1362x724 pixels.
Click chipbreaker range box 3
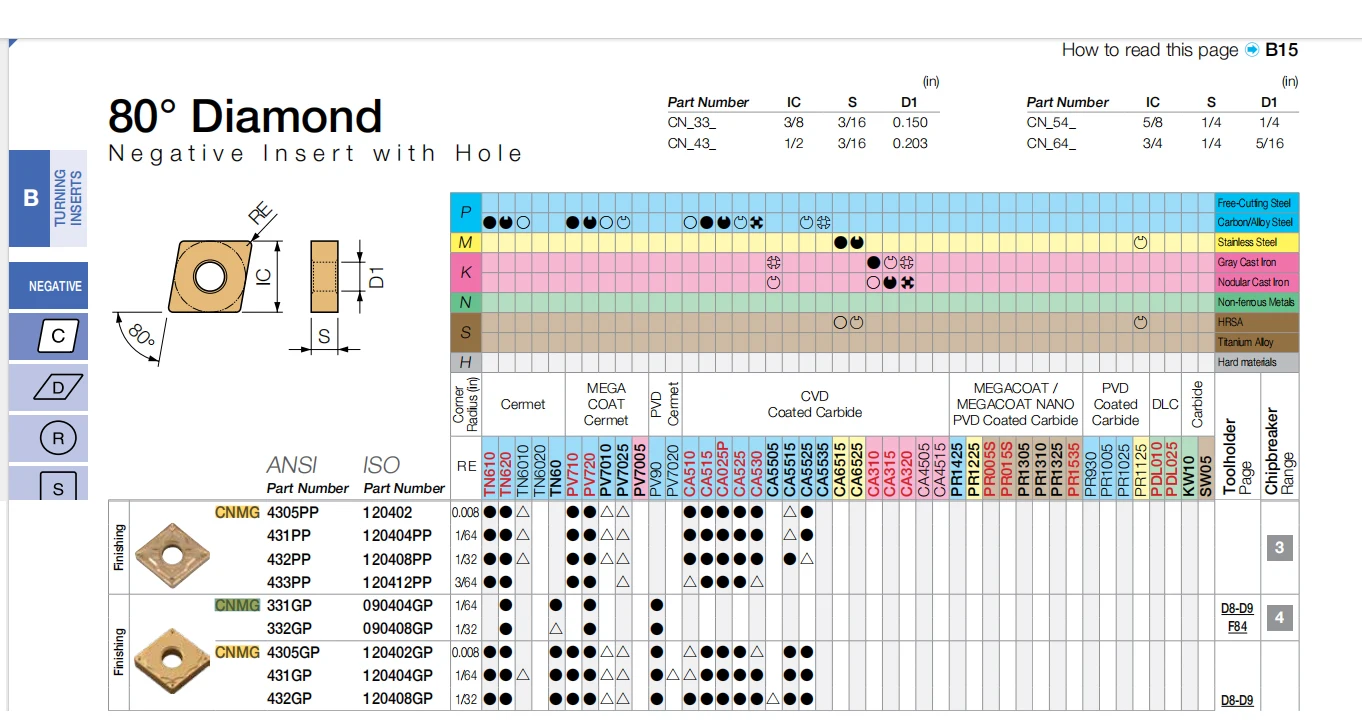click(x=1280, y=547)
